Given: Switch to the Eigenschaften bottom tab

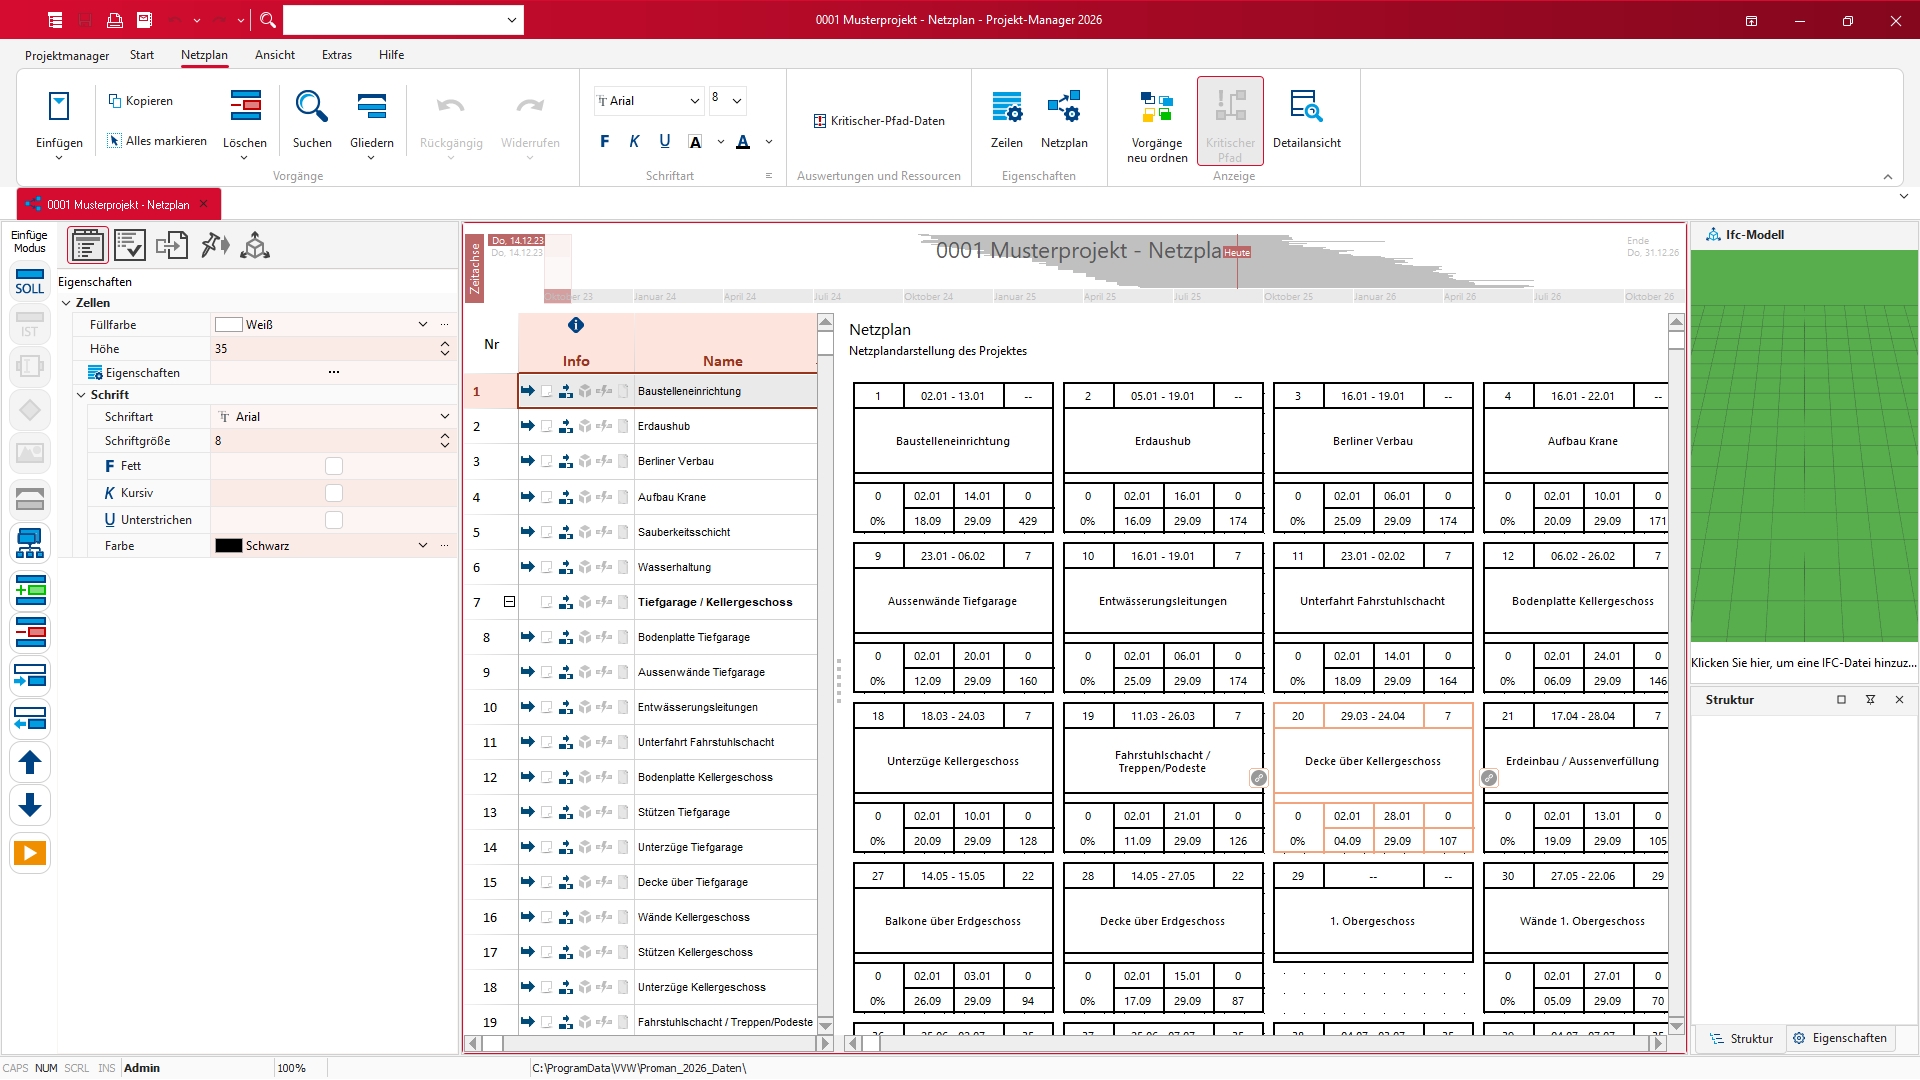Looking at the screenshot, I should [1839, 1038].
